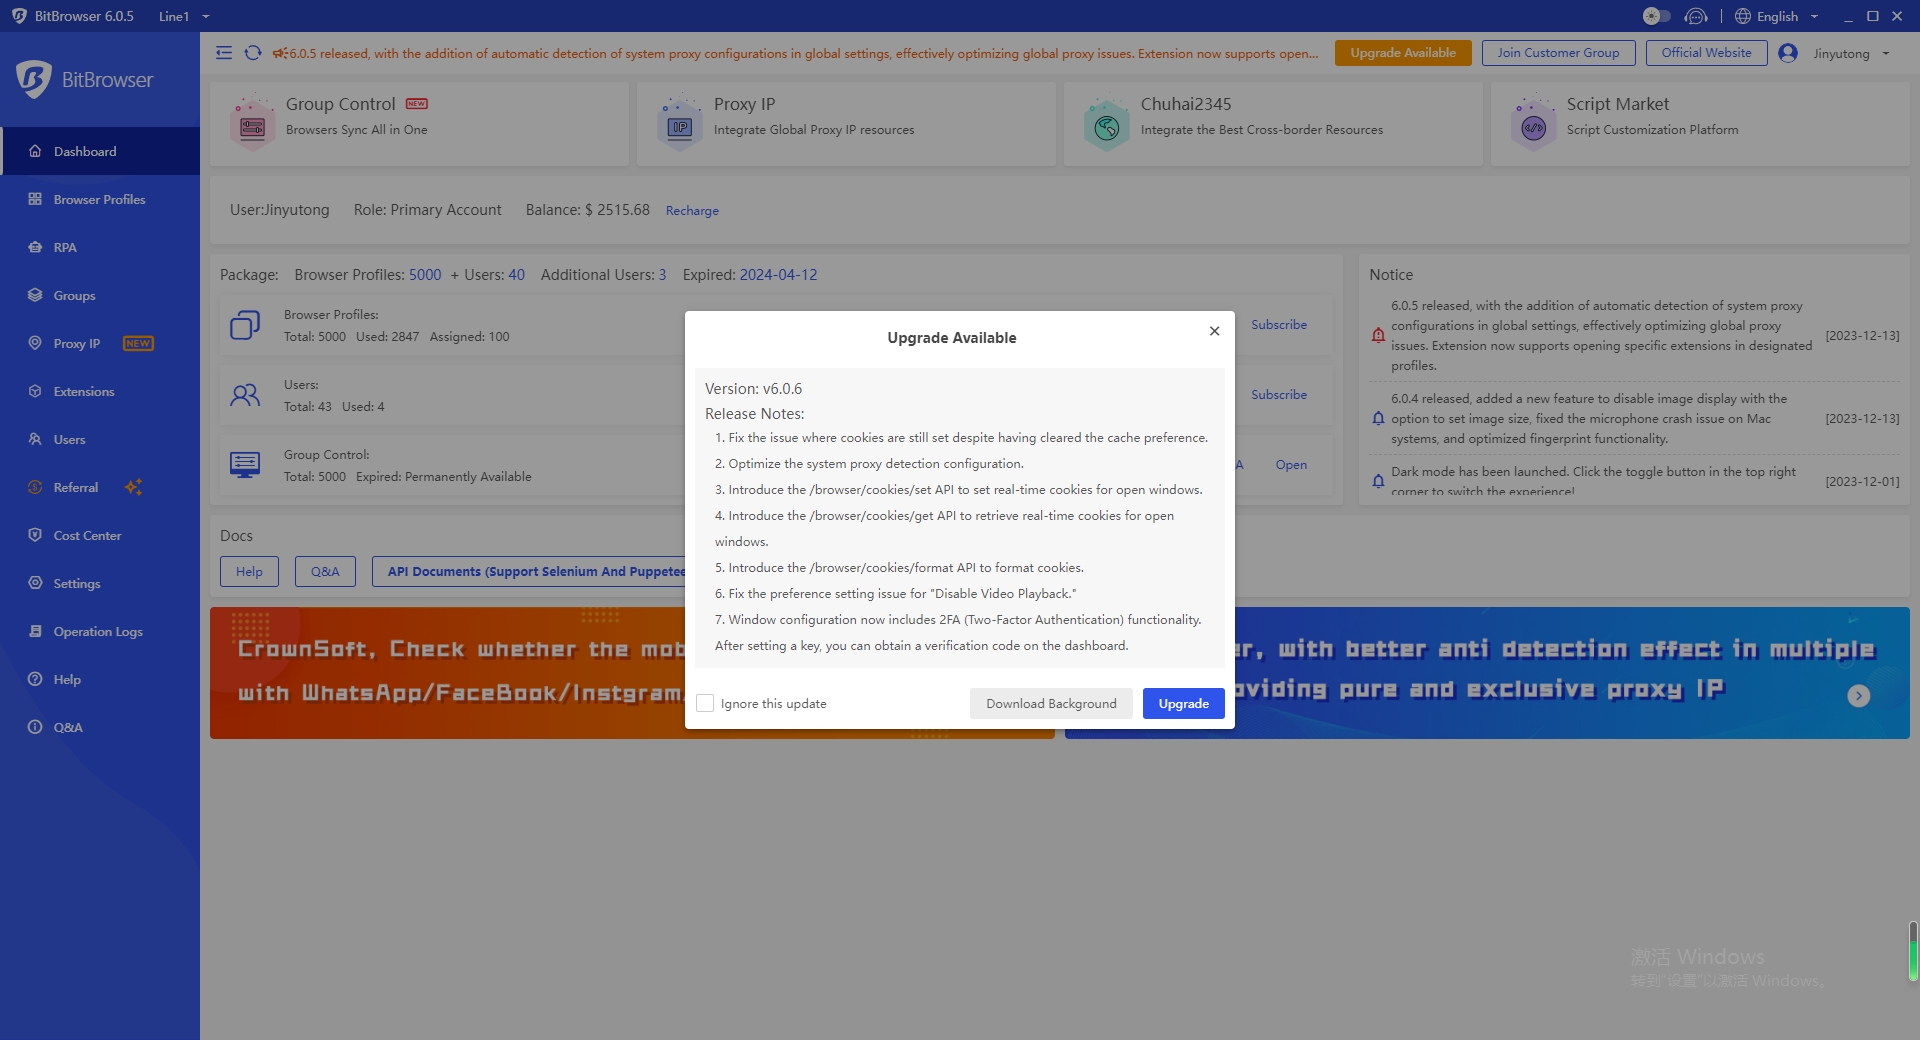Image resolution: width=1920 pixels, height=1040 pixels.
Task: Open Operation Logs in the sidebar
Action: 100,631
